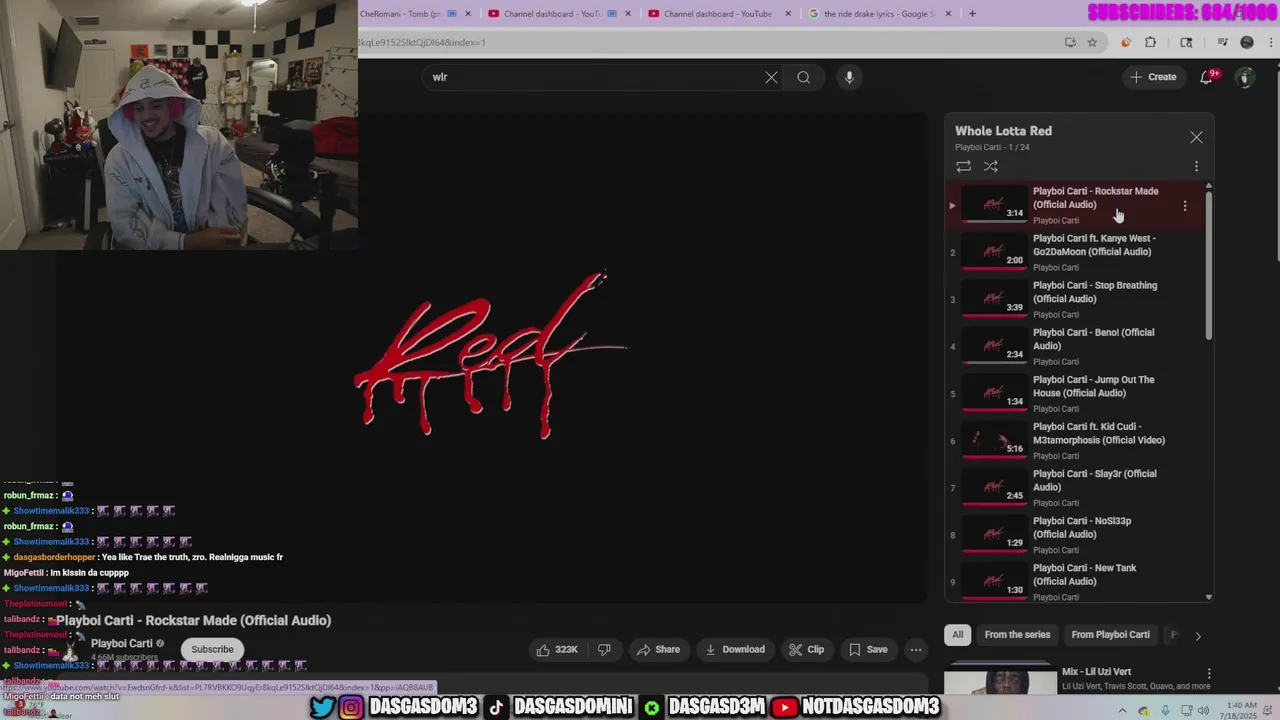Open more actions ellipsis beside Save

point(915,649)
